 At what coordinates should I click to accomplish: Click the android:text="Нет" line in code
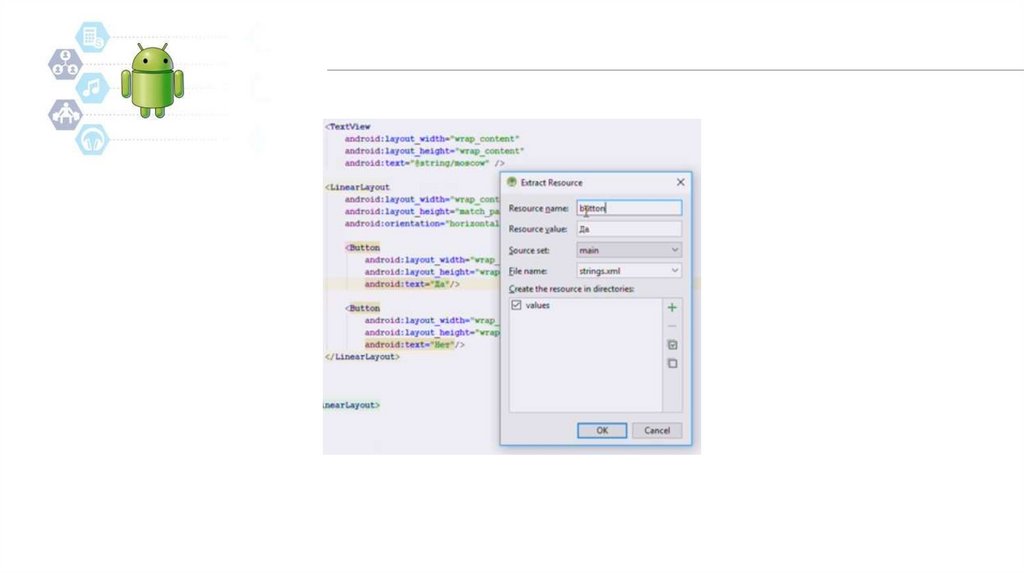(x=409, y=344)
